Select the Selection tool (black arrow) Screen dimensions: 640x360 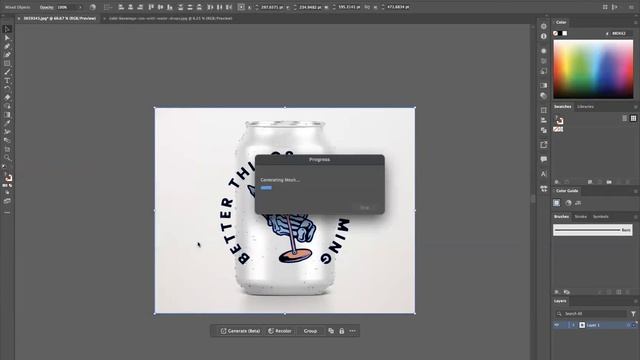pos(7,29)
